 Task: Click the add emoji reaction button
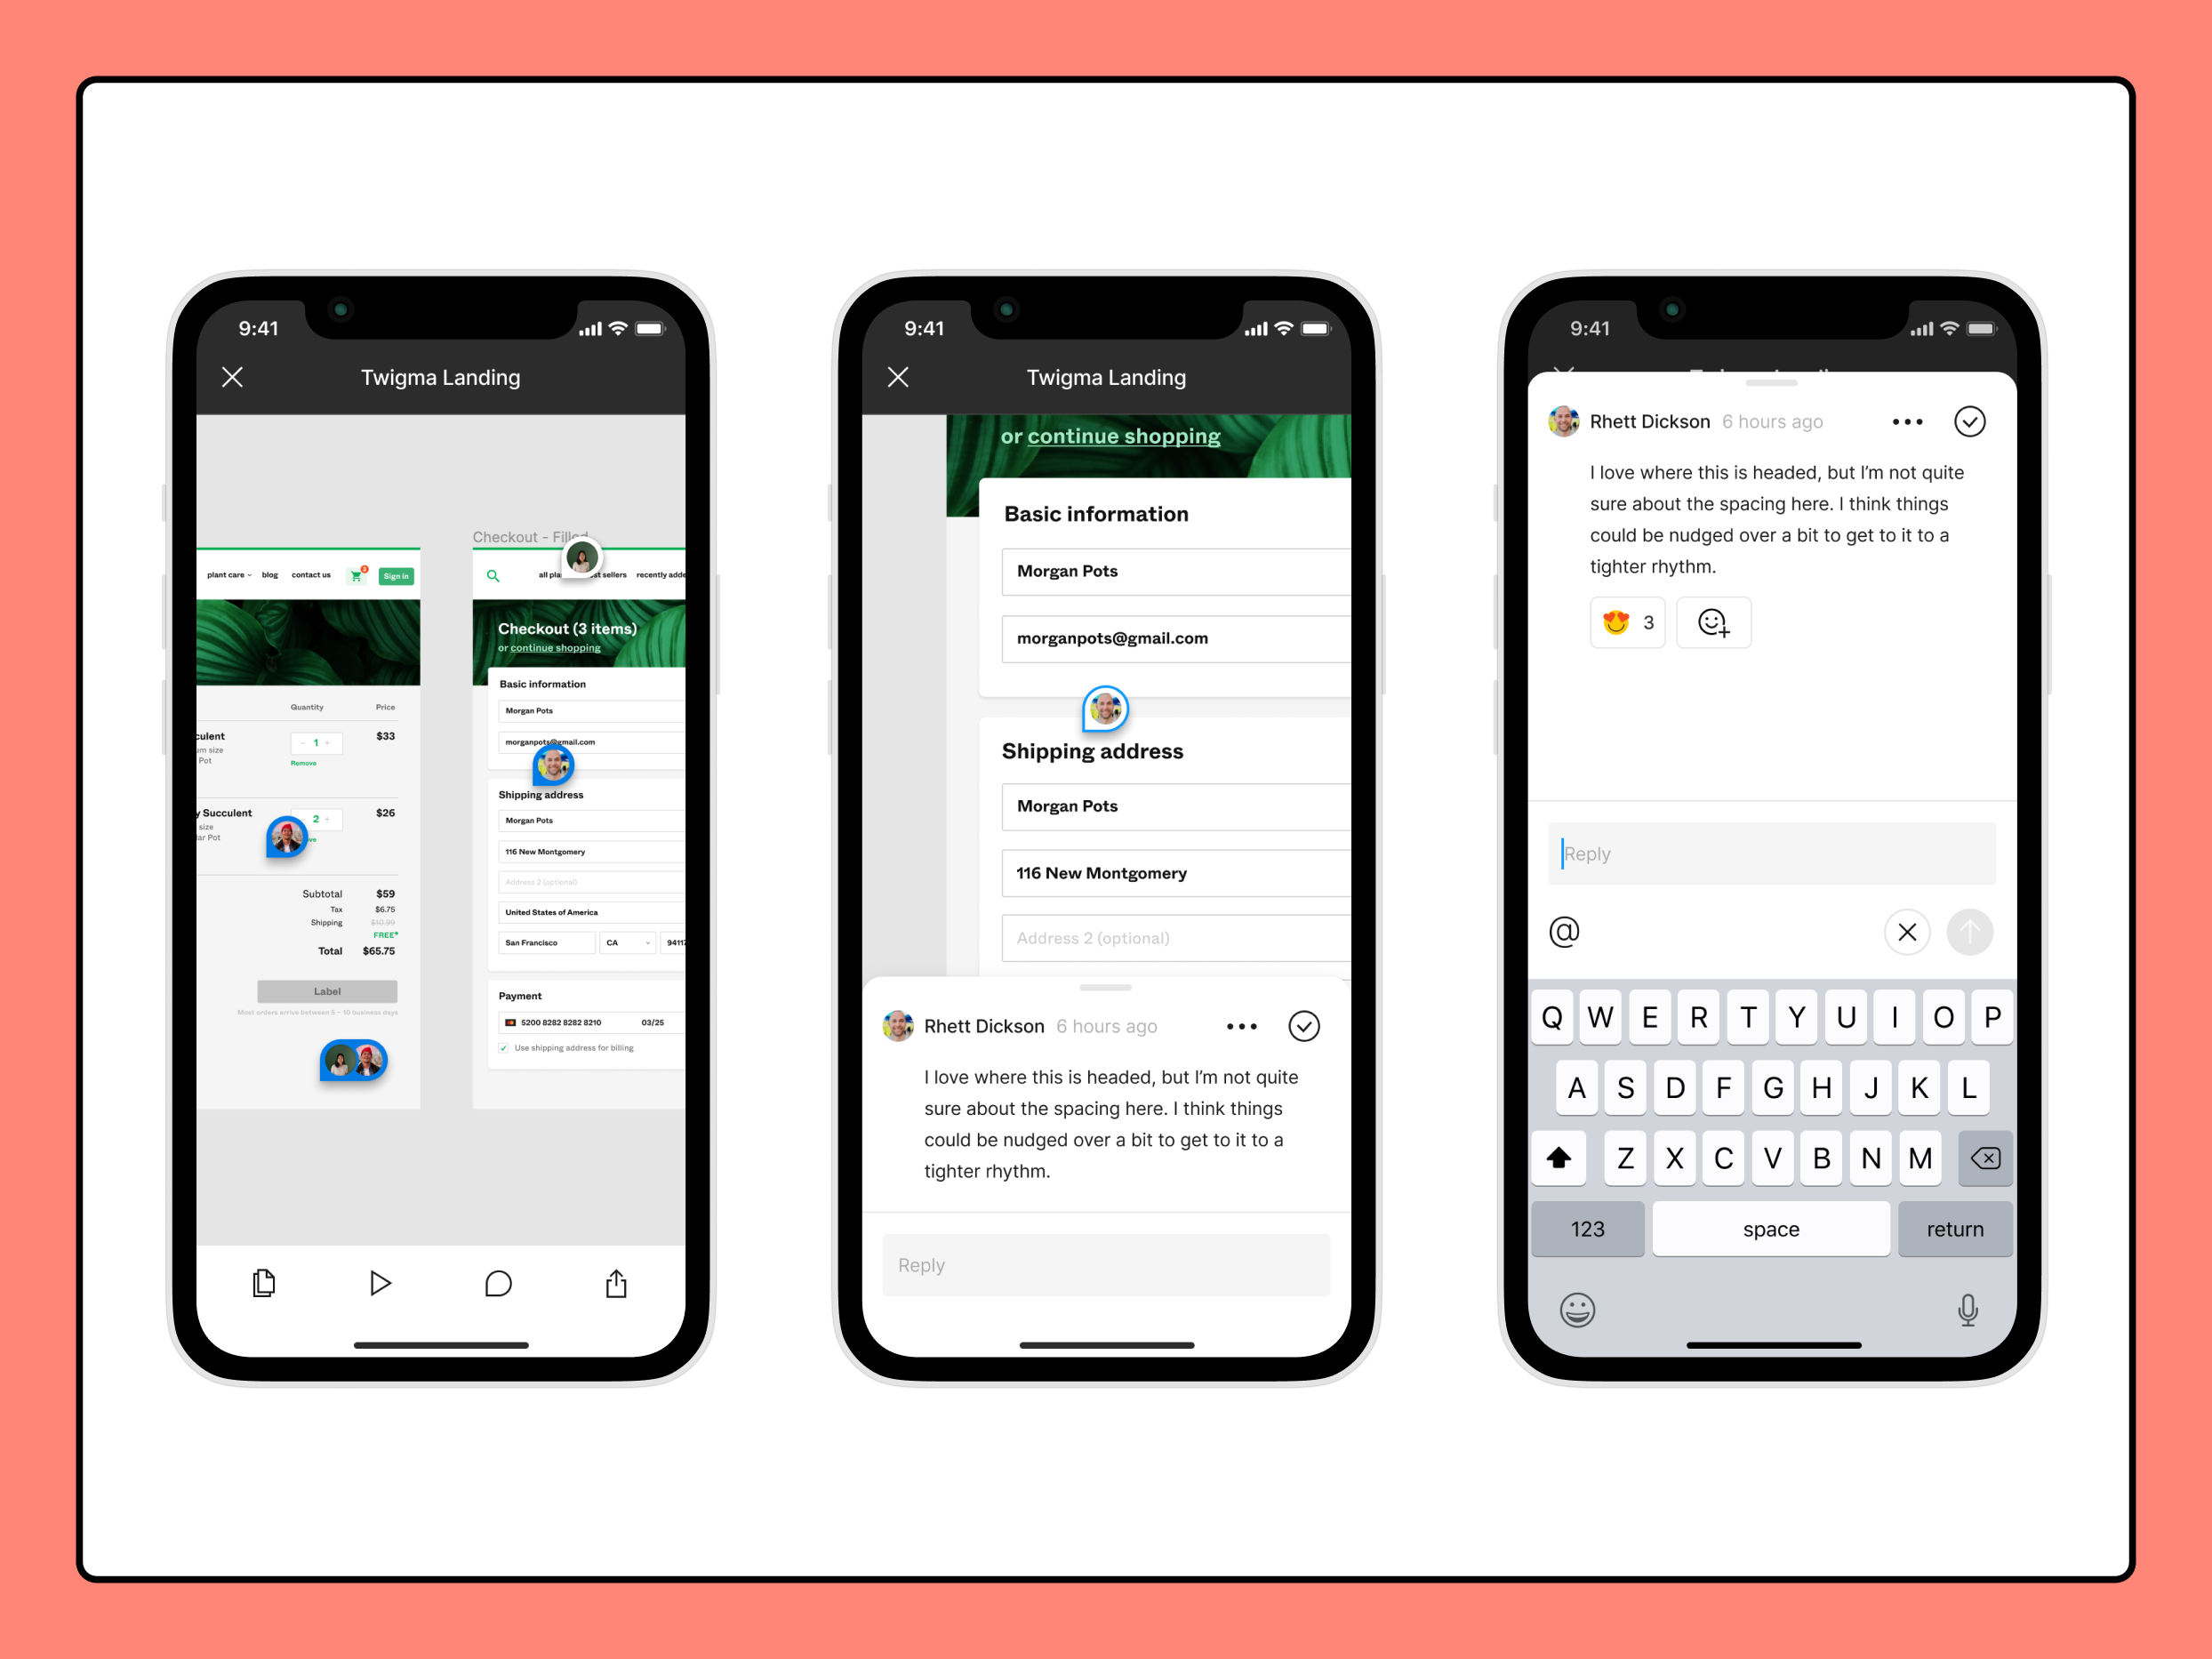click(1712, 622)
